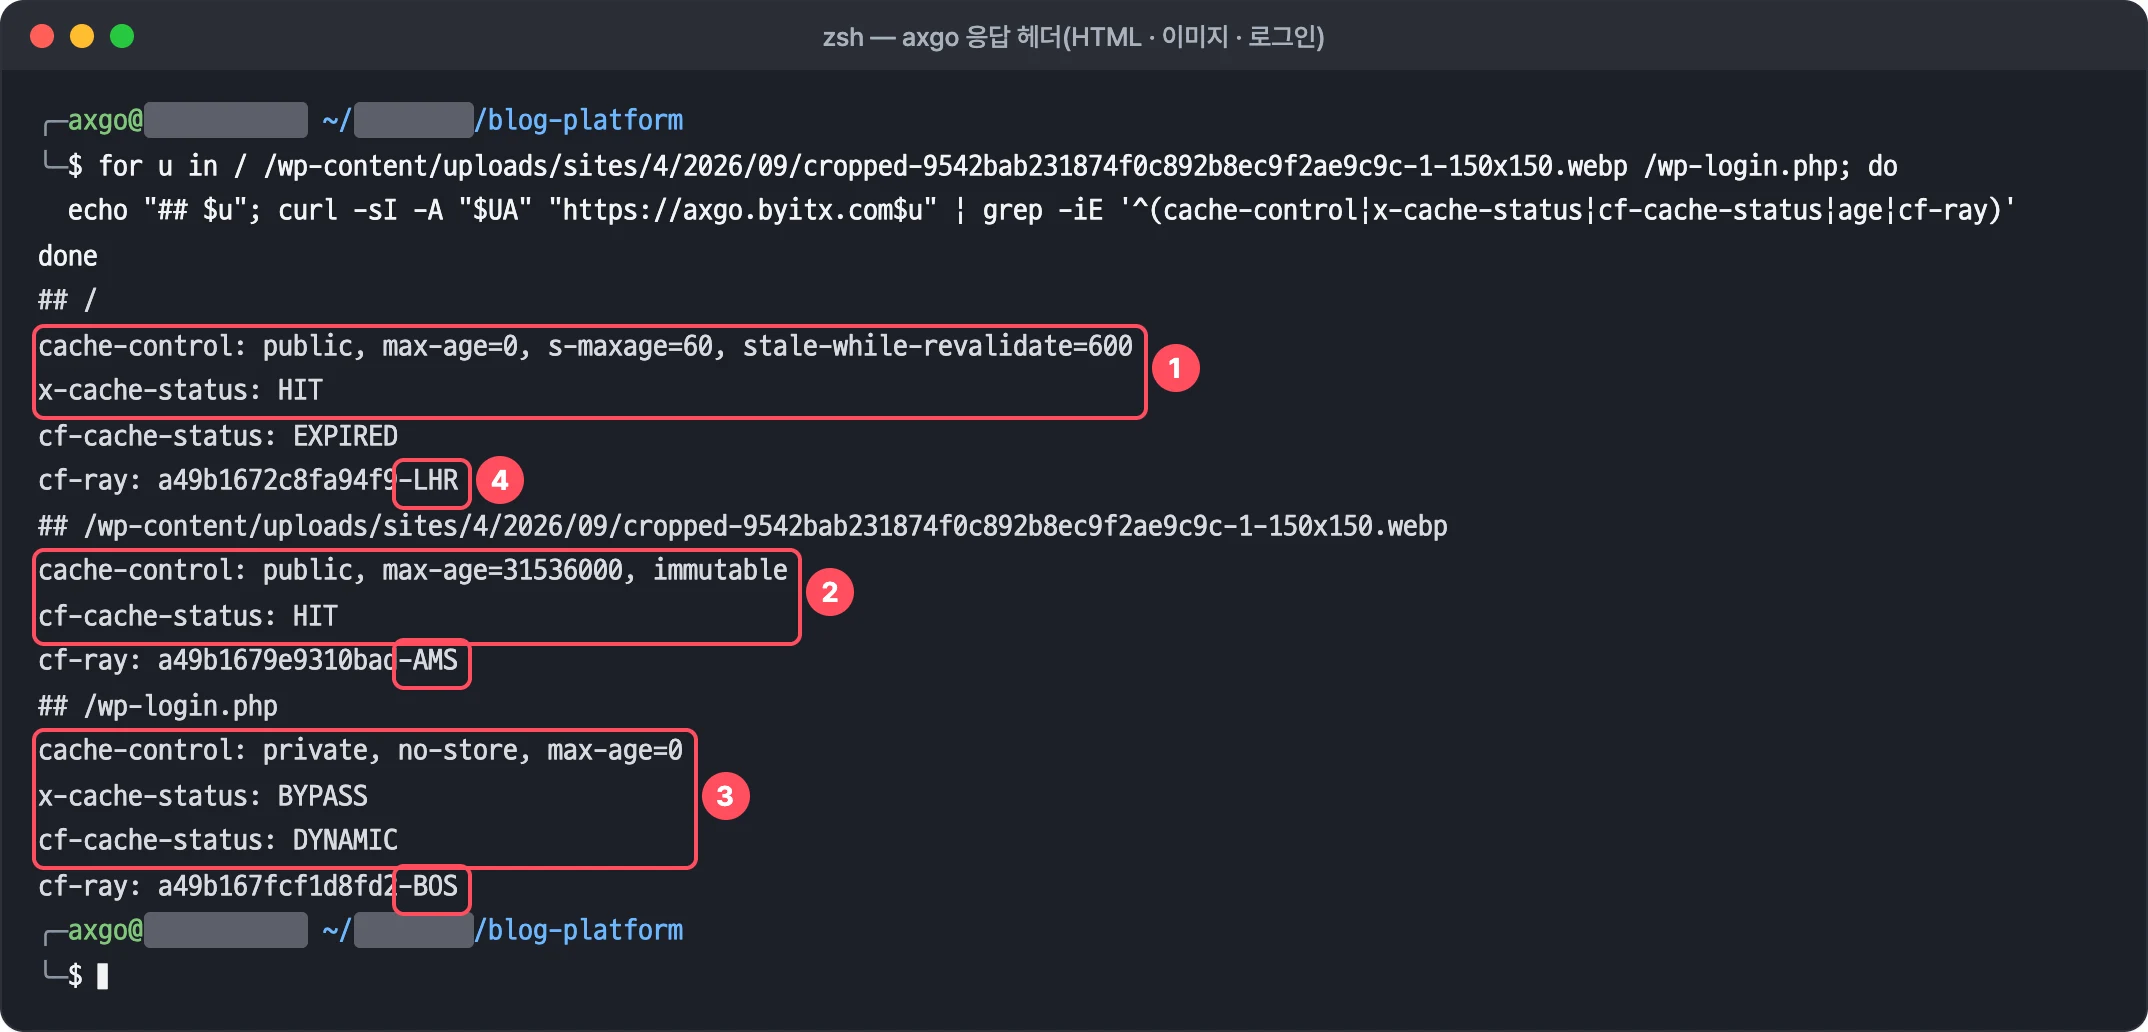The image size is (2148, 1032).
Task: Click the echo/curl/grep command line
Action: point(1041,210)
